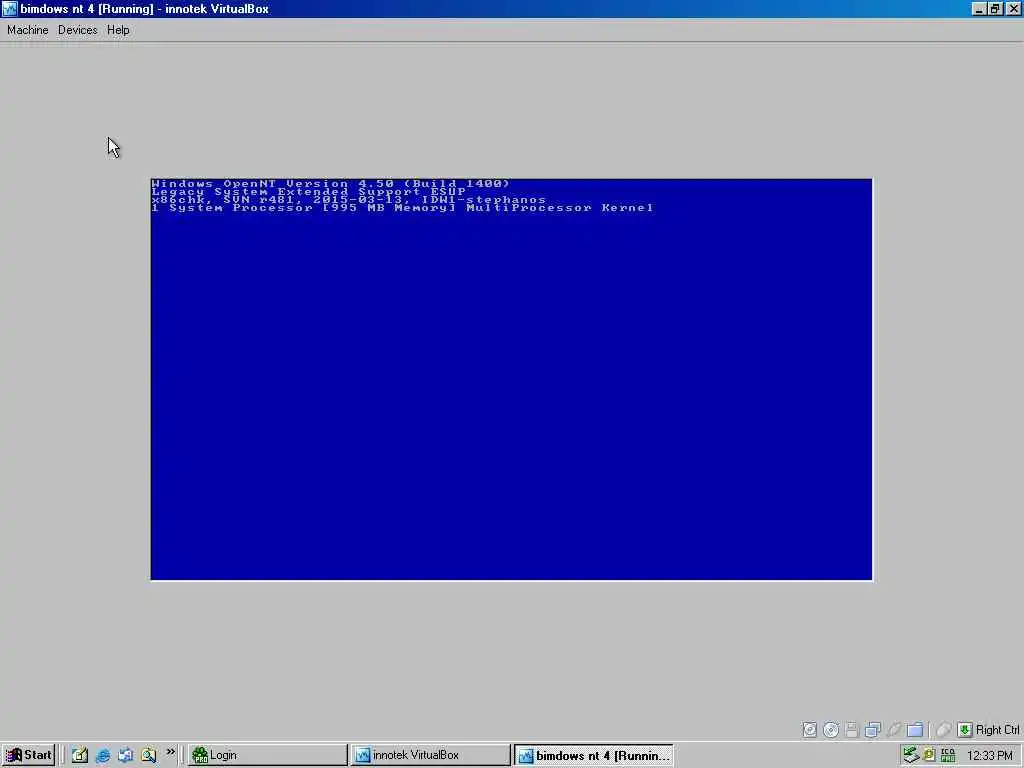Screen dimensions: 1024x768
Task: Click the ICQ Pro tray icon
Action: pyautogui.click(x=948, y=755)
